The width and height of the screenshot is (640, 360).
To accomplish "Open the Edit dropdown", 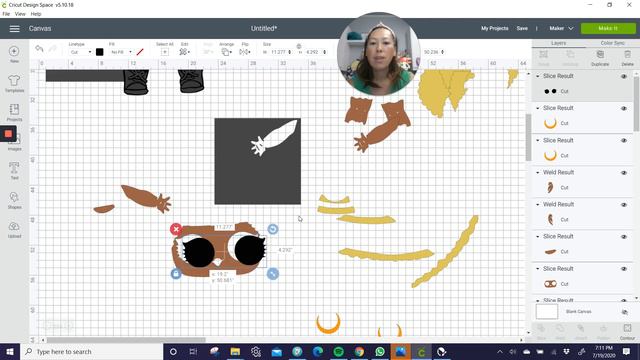I will (184, 52).
